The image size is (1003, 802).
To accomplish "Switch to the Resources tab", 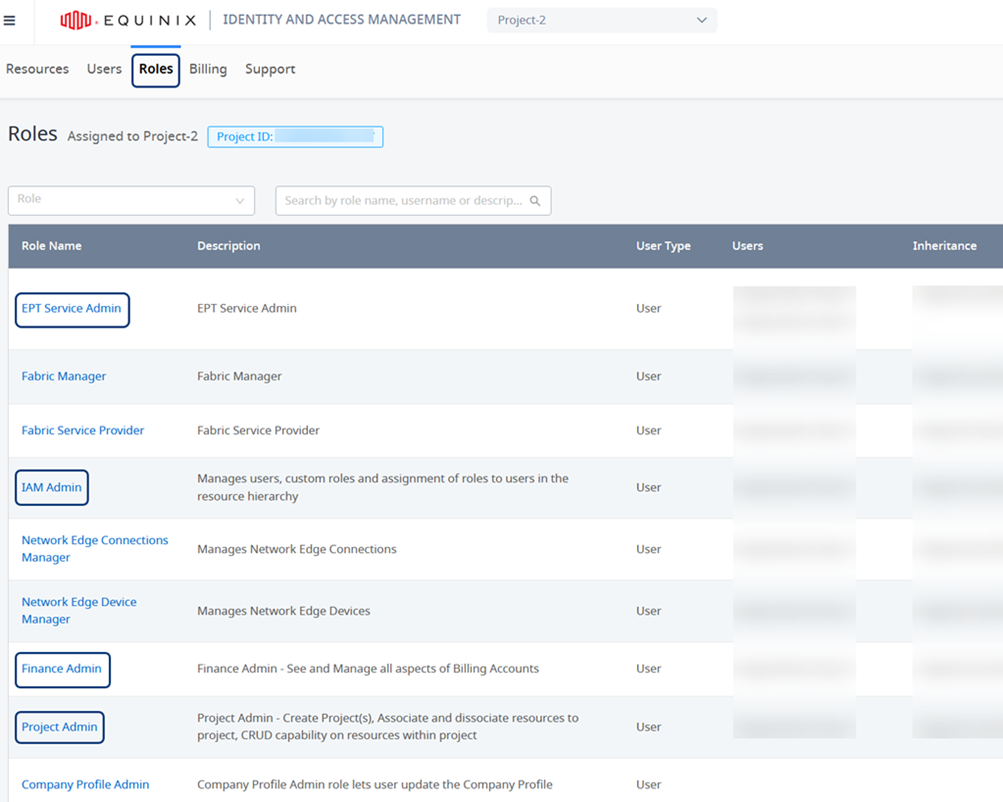I will click(x=37, y=69).
